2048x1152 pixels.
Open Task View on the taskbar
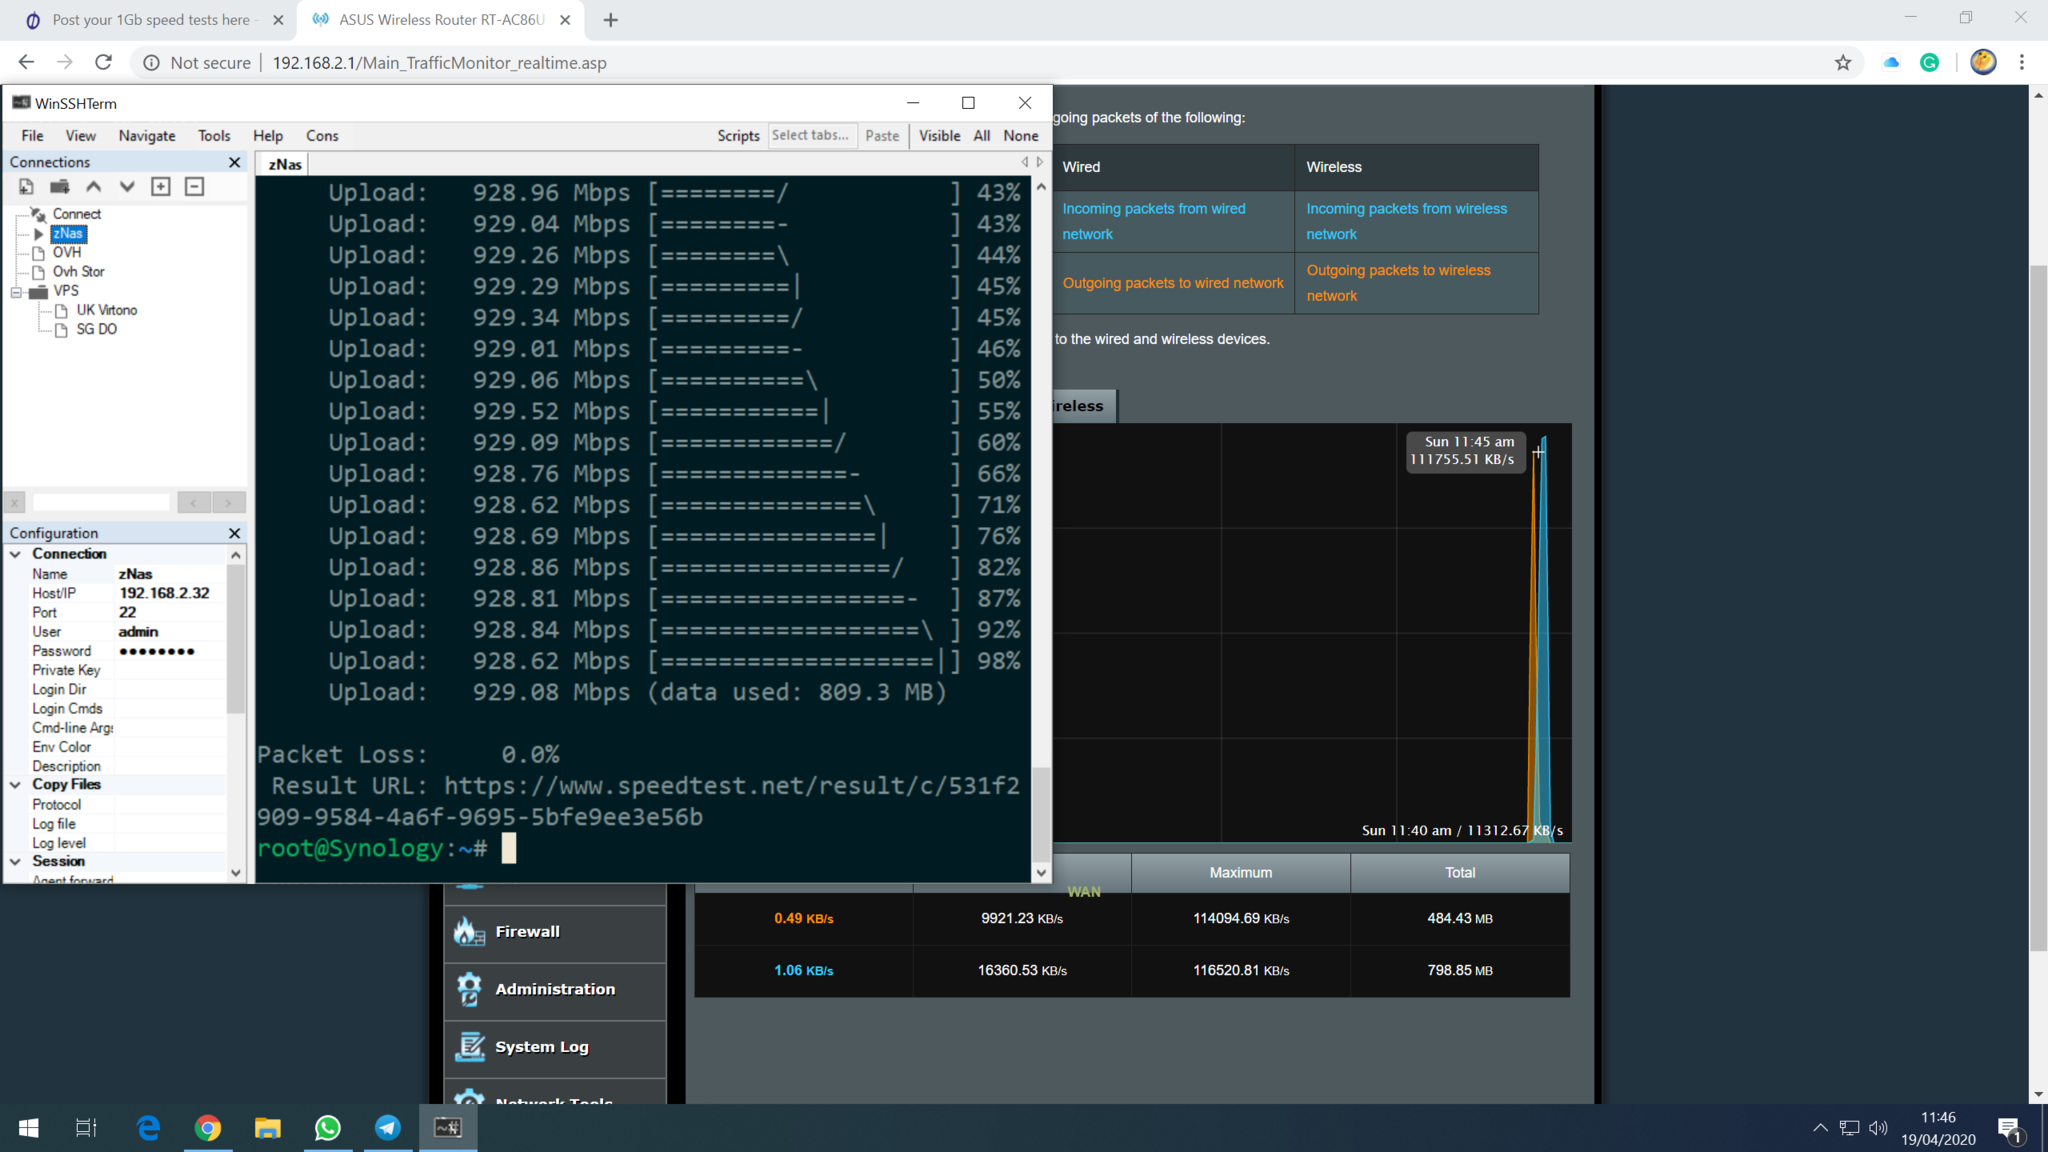(x=87, y=1128)
